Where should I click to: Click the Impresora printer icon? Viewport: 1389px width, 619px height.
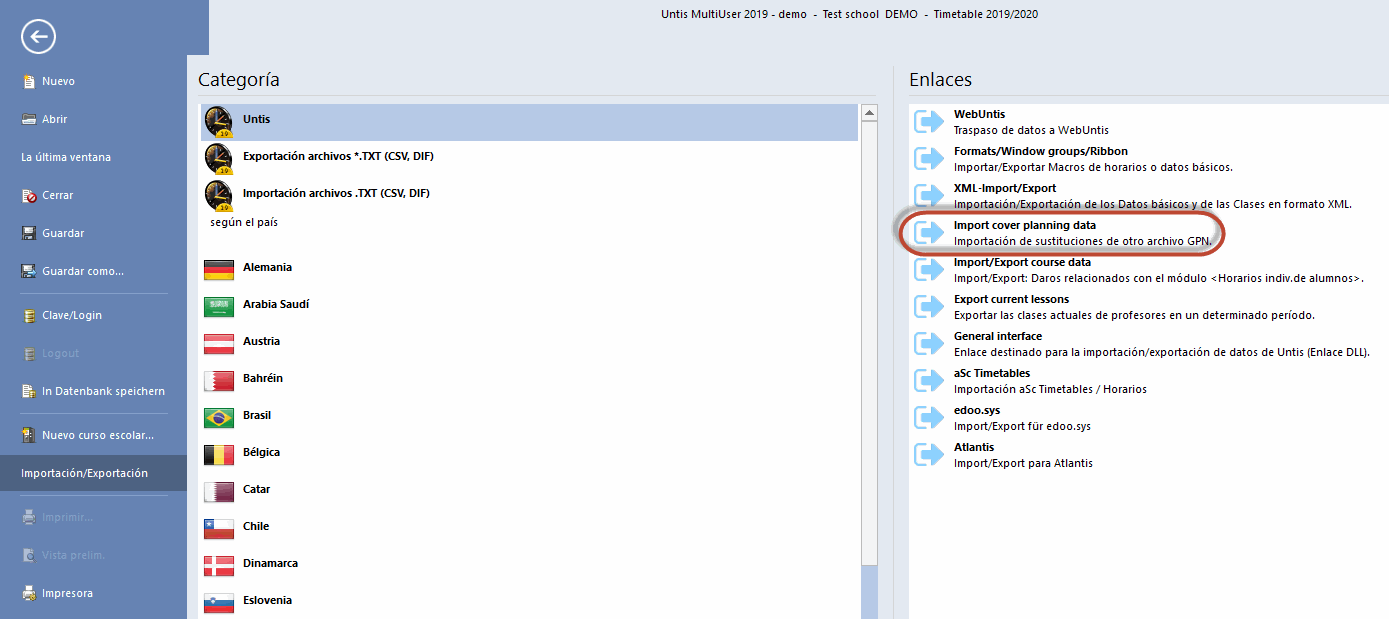(x=30, y=593)
